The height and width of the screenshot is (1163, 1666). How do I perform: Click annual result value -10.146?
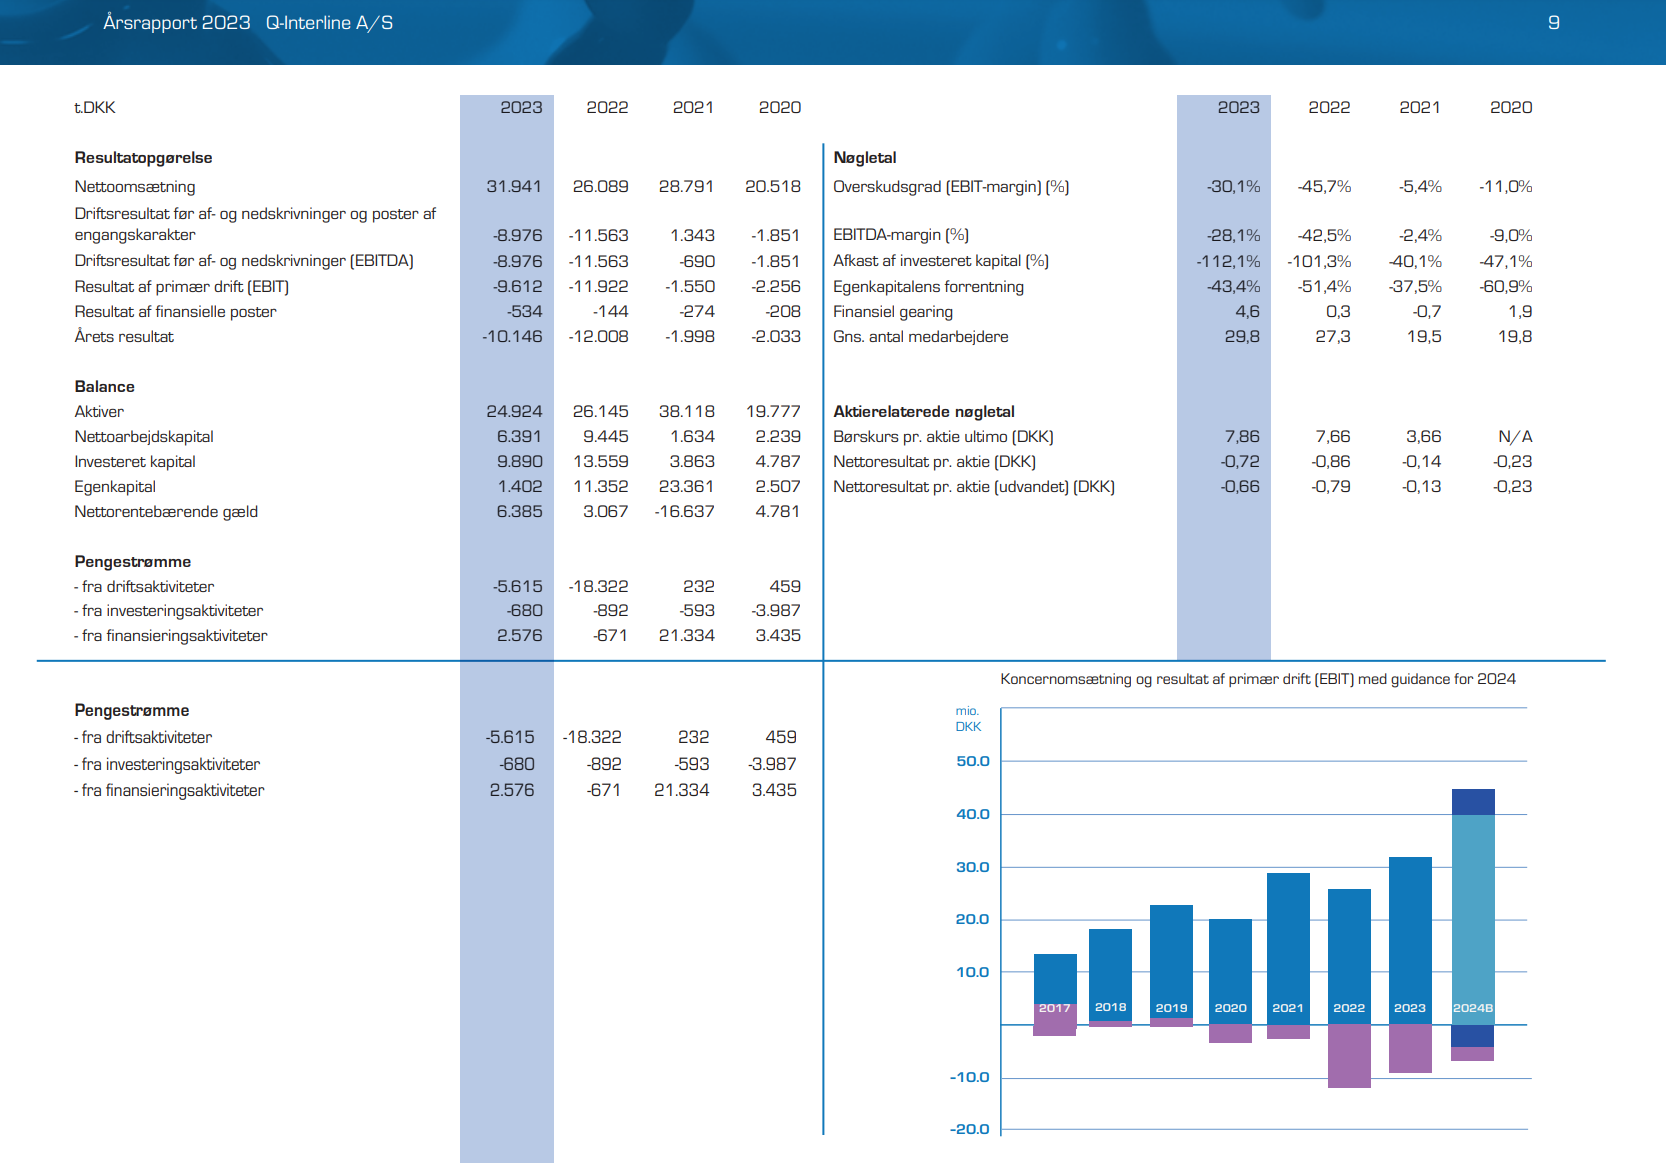click(x=512, y=336)
